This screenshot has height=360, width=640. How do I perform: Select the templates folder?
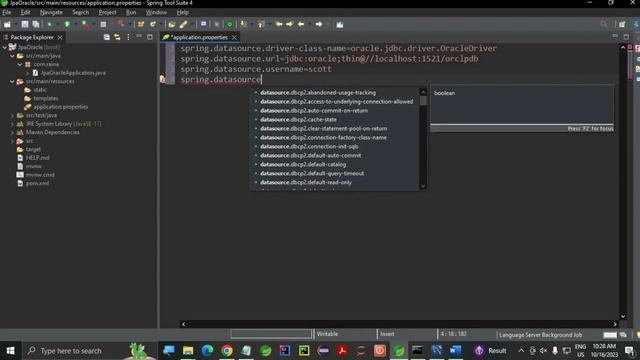[45, 98]
